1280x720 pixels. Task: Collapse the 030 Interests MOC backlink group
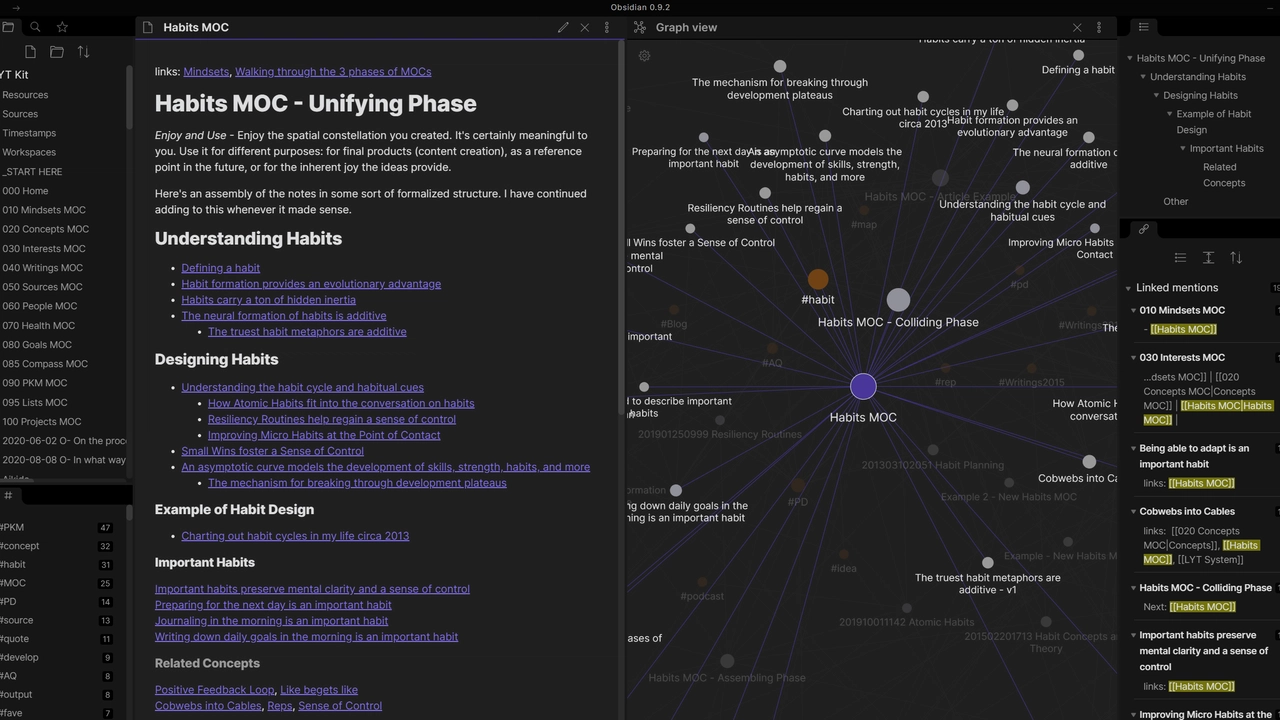tap(1134, 357)
